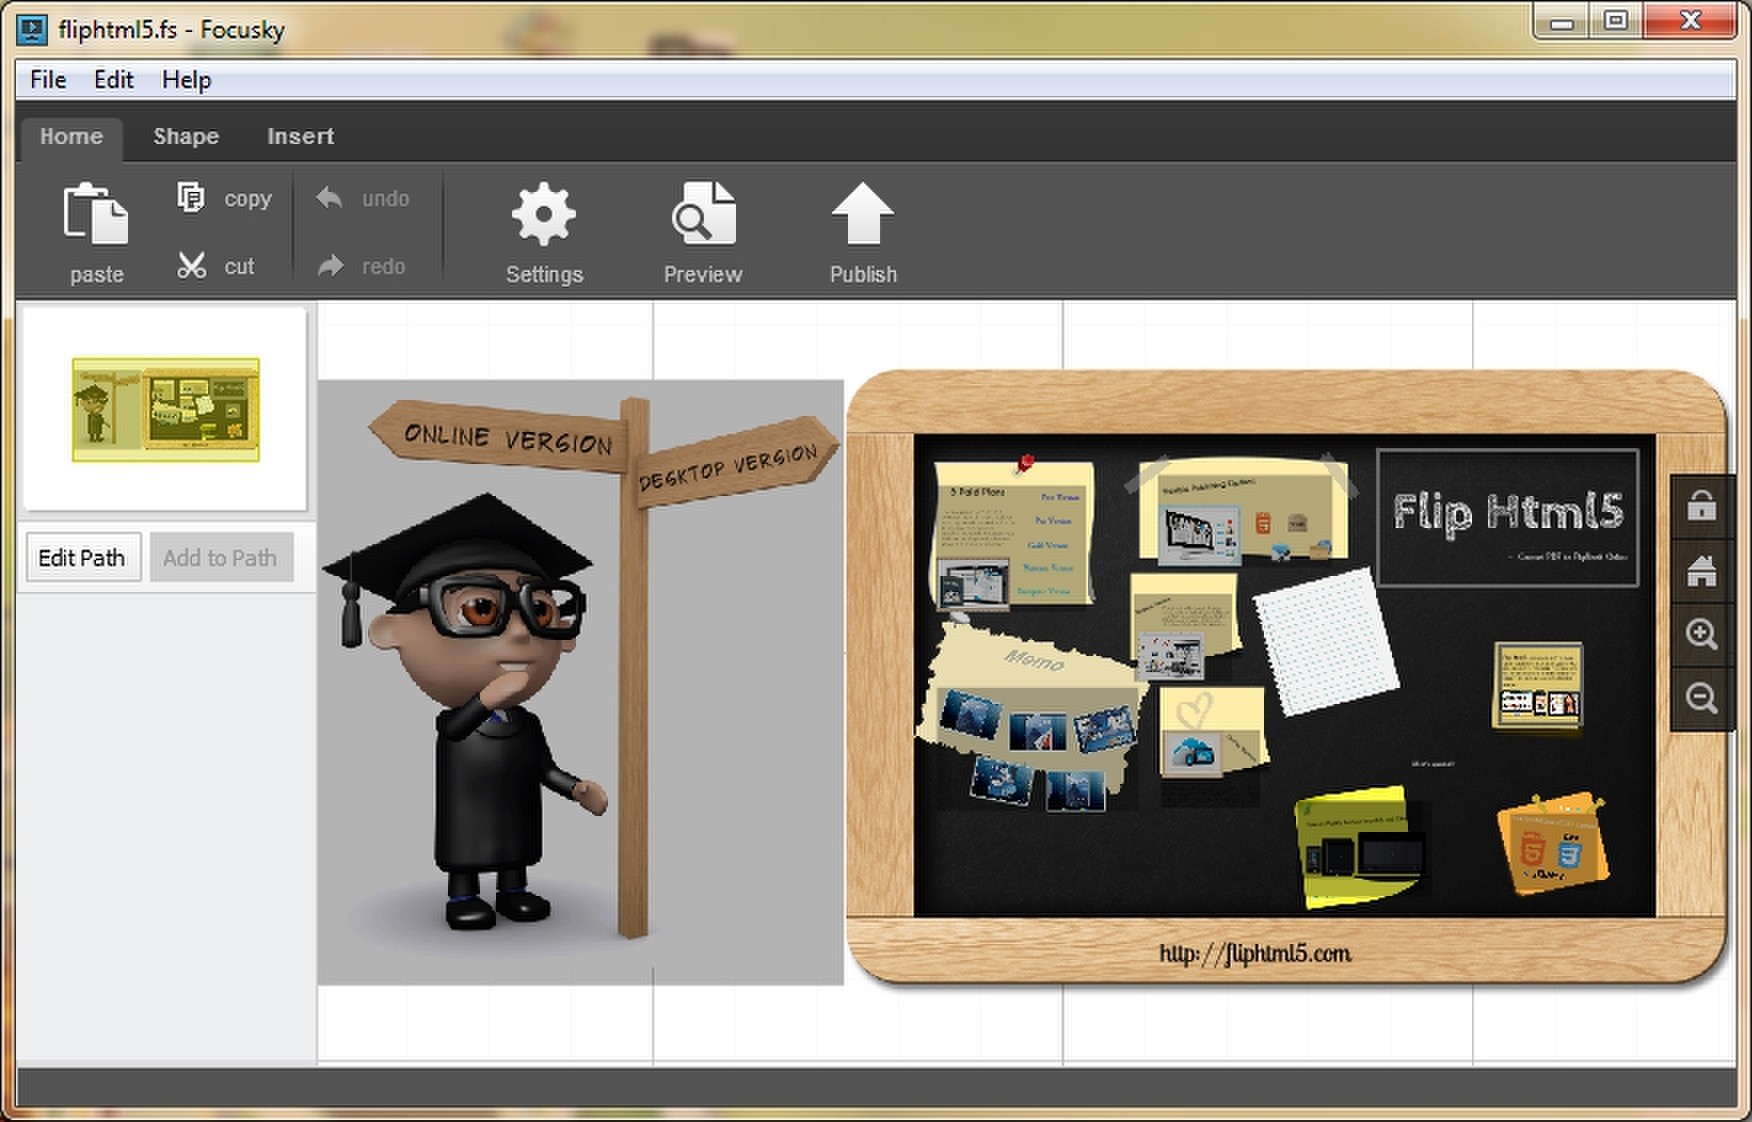Publish the presentation with the arrow icon

(862, 213)
